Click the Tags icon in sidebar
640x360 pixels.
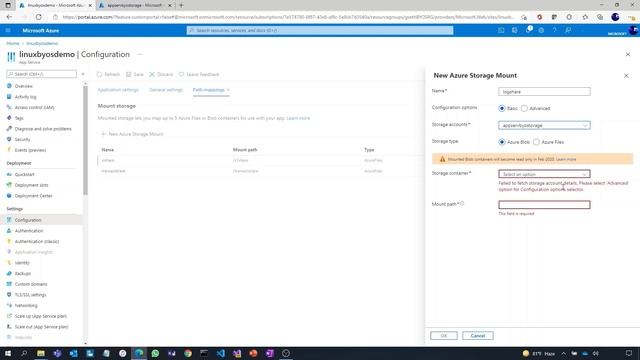pos(9,118)
